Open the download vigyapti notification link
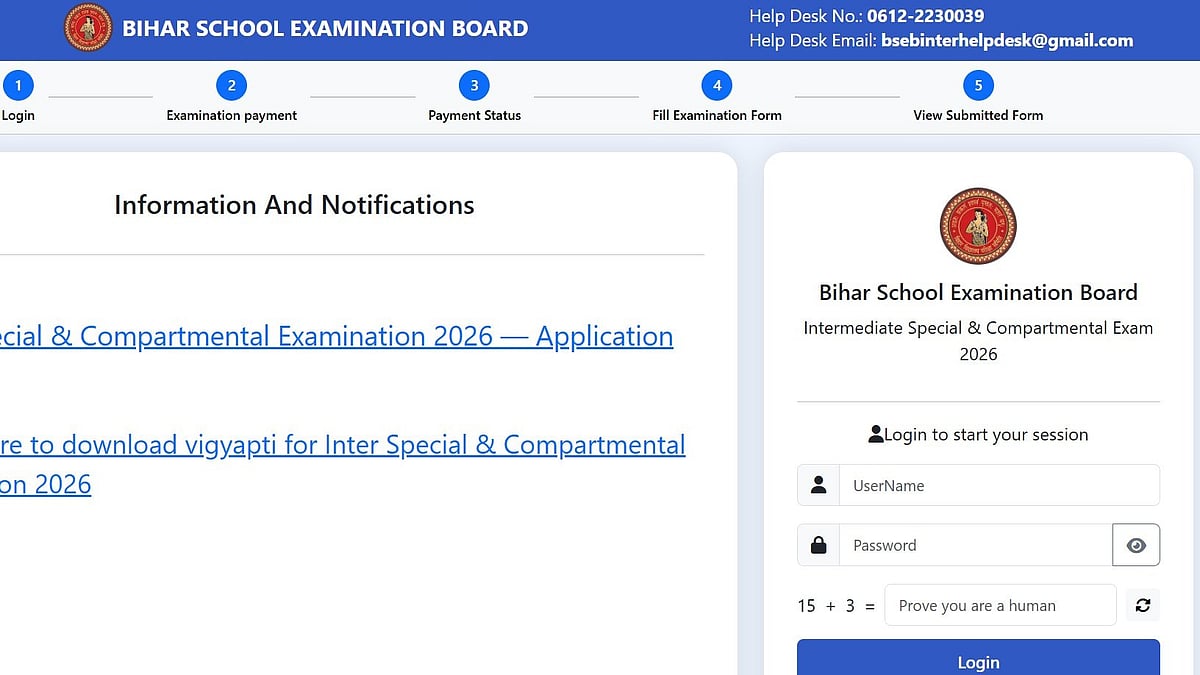 342,445
